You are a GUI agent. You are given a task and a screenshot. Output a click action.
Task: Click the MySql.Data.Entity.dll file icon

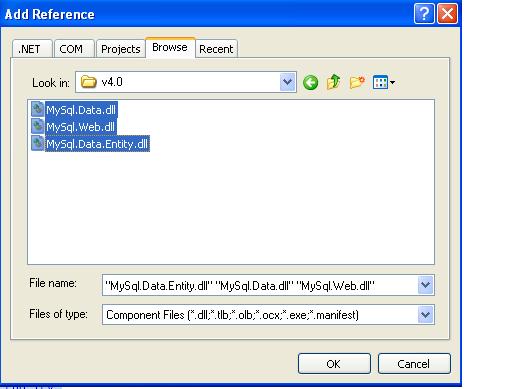pos(38,144)
